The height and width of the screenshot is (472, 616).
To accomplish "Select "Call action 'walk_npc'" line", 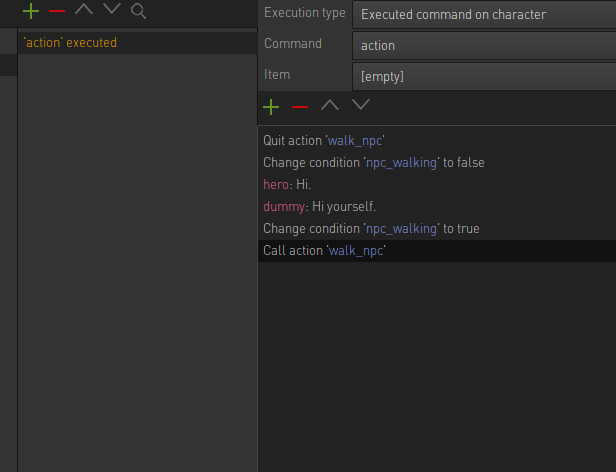I will pos(437,251).
